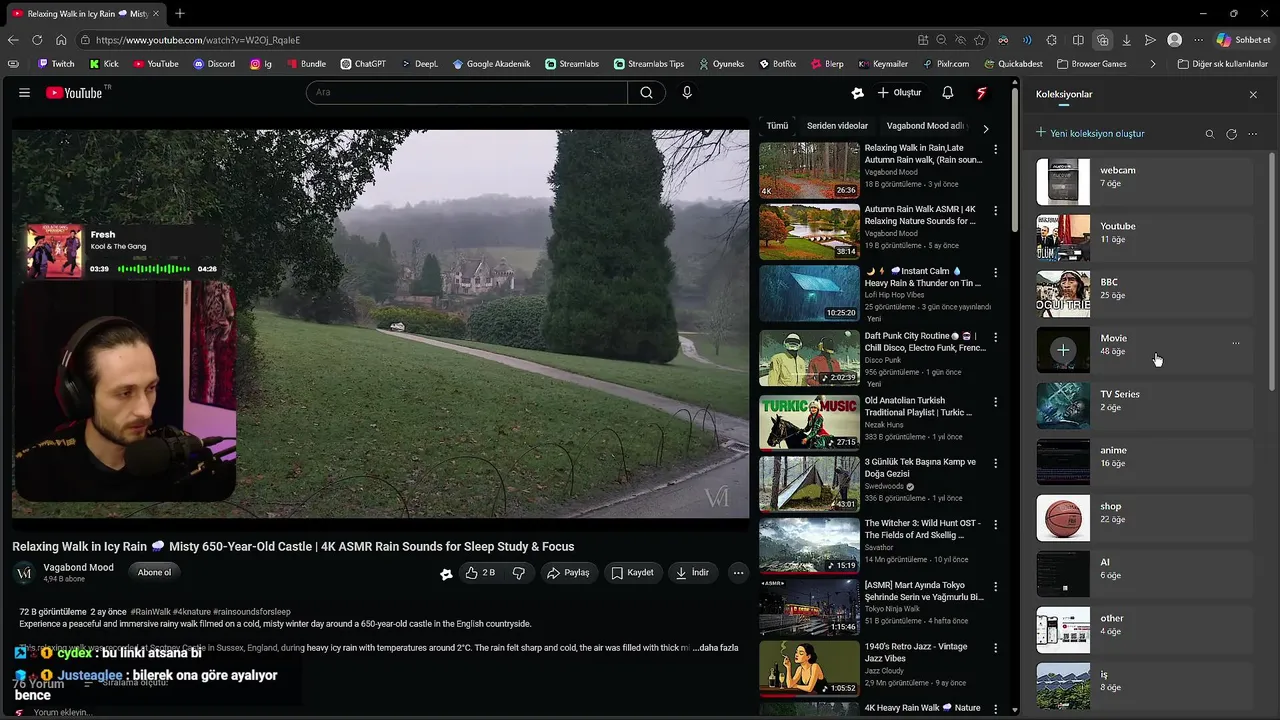Screen dimensions: 1280x720
Task: Add current page to Movie collection
Action: 1063,350
